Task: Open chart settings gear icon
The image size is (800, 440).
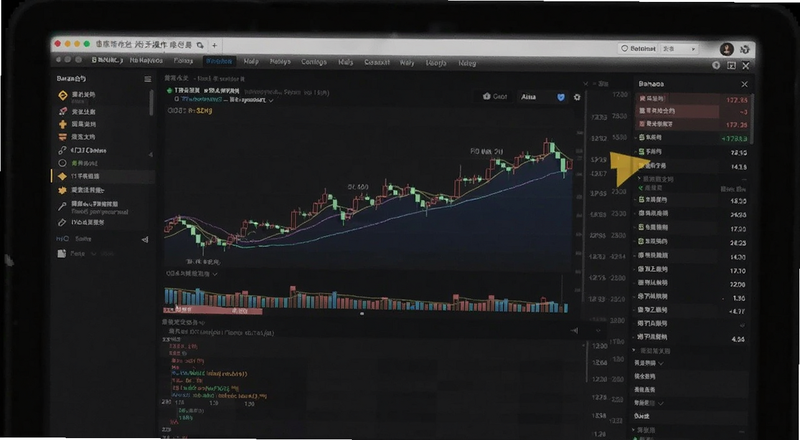Action: [577, 97]
